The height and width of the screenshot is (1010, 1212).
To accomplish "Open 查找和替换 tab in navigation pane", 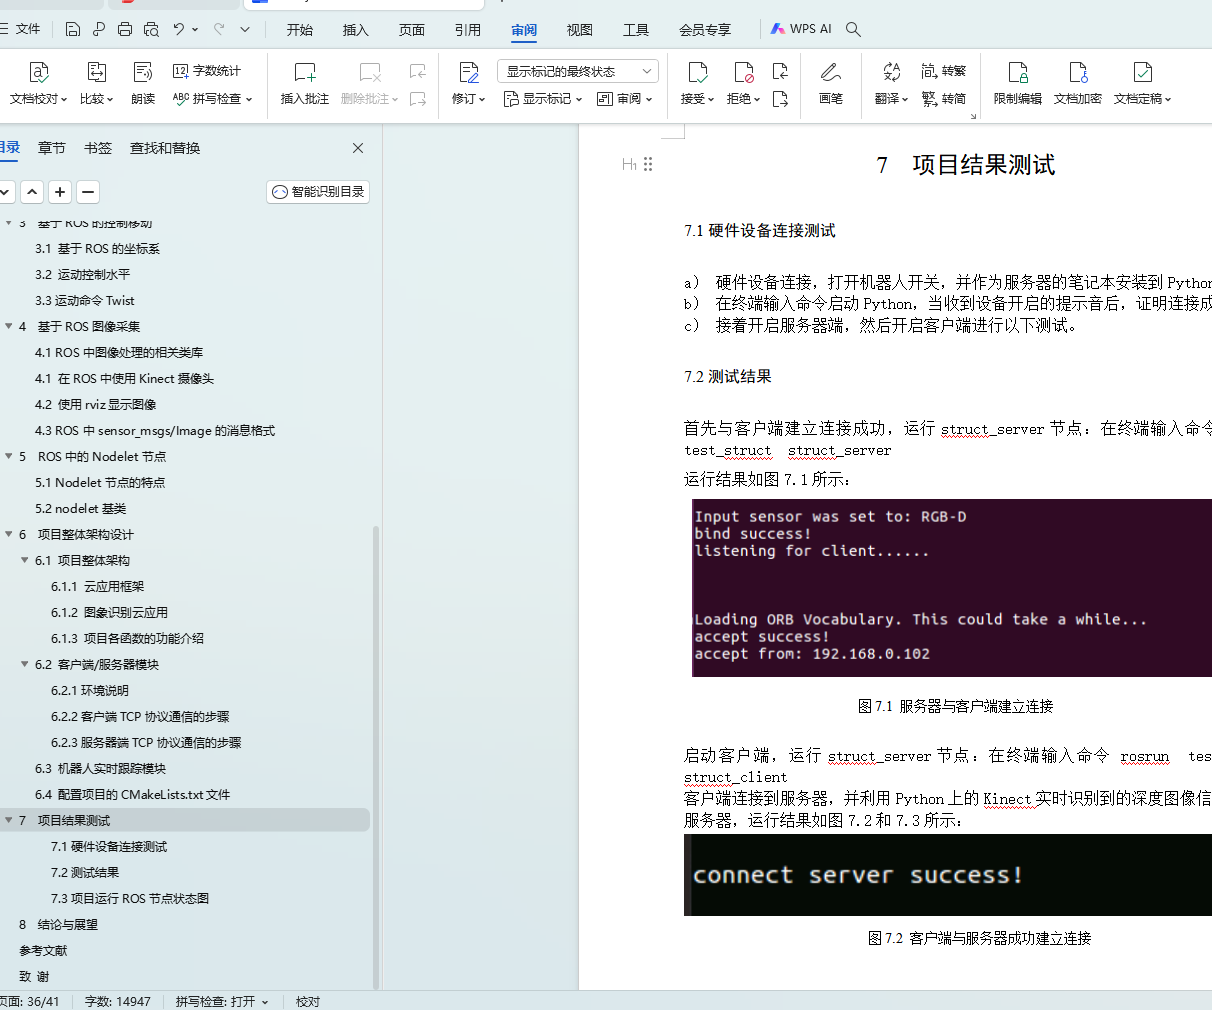I will pos(165,148).
